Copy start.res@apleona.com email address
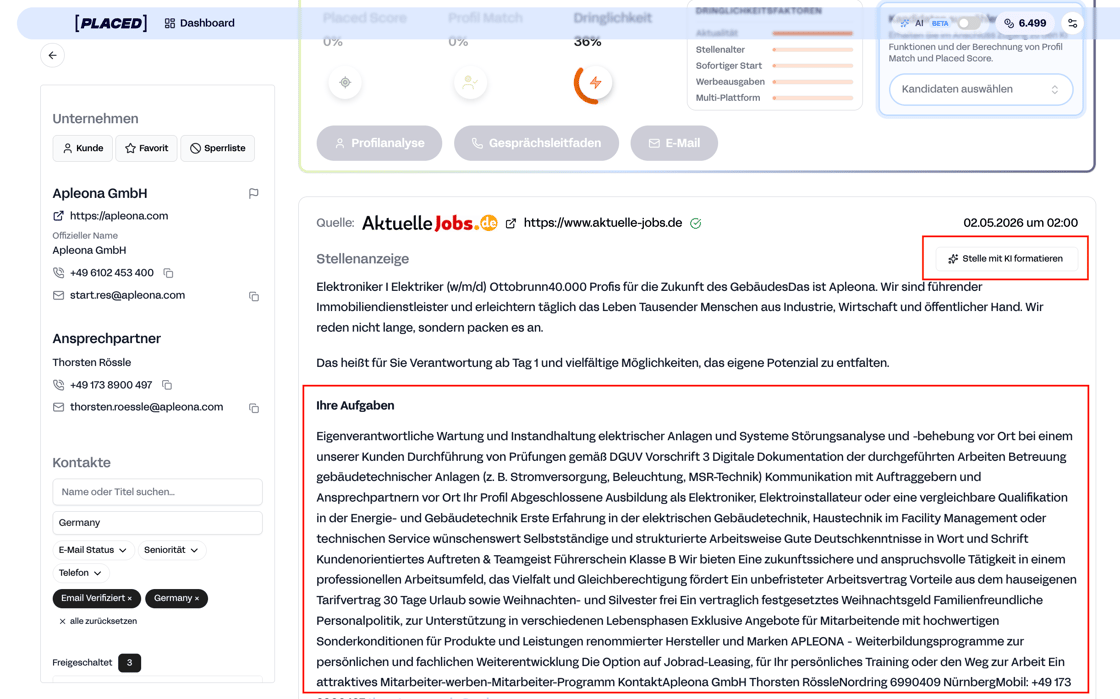Screen dimensions: 1120x699 point(254,296)
